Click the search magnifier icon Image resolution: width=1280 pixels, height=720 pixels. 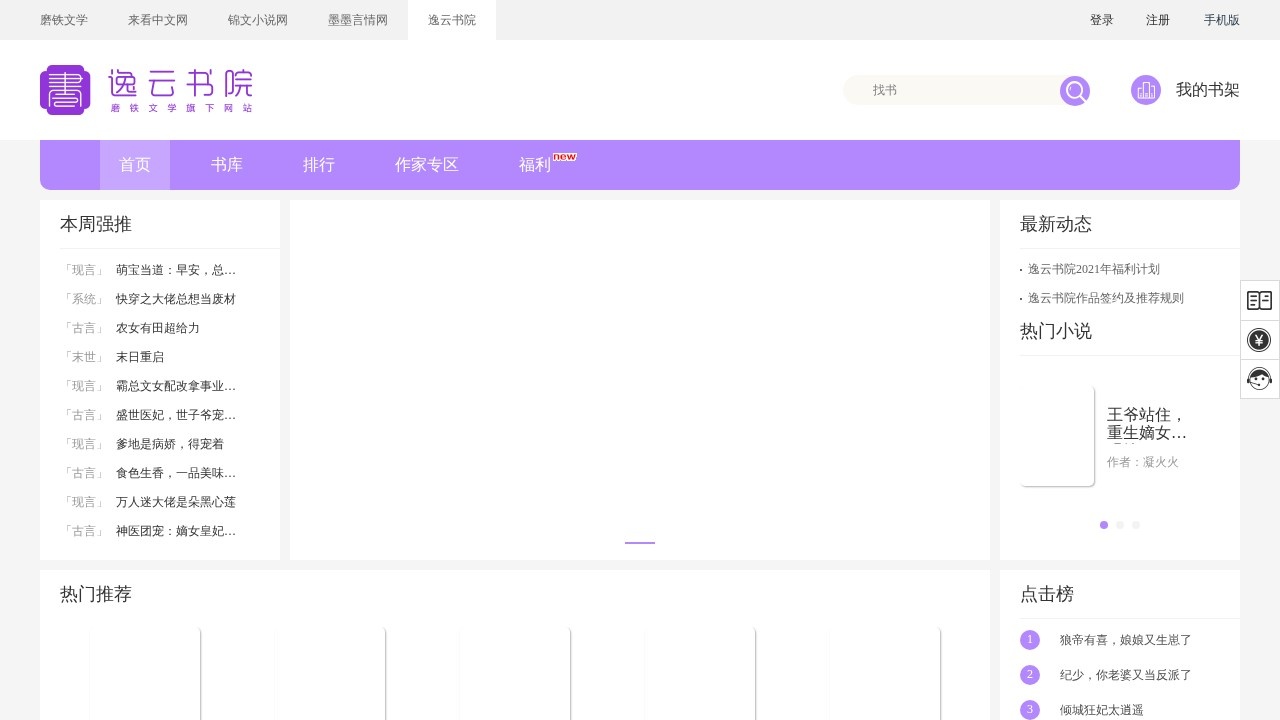(x=1074, y=90)
